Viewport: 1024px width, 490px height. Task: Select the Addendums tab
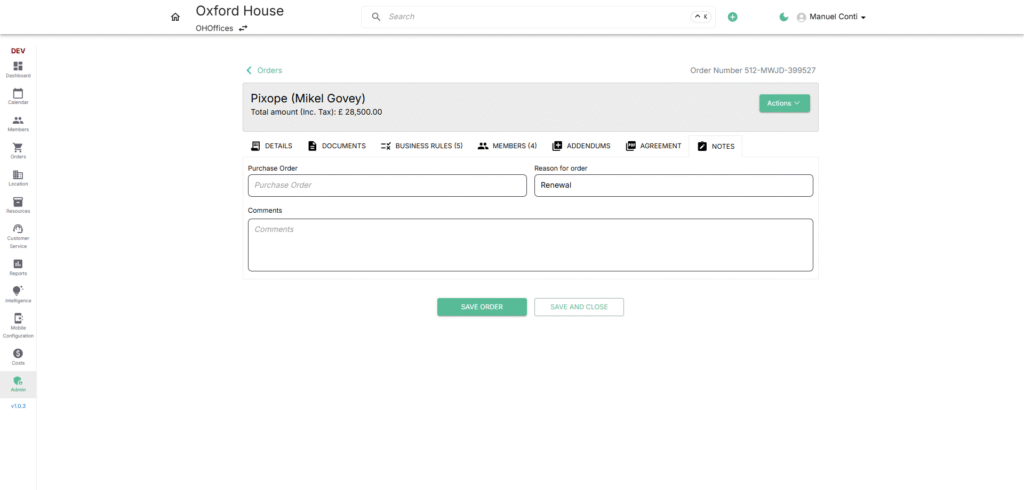tap(581, 146)
